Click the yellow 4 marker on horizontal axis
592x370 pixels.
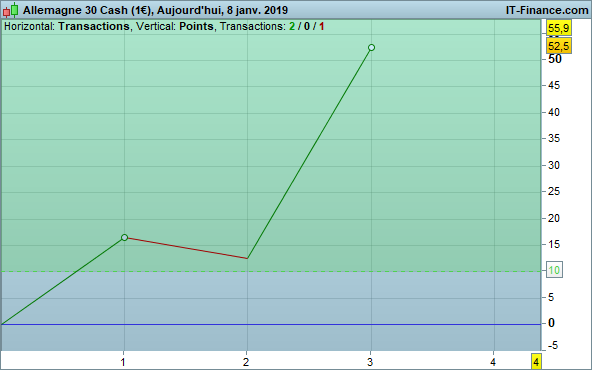(536, 361)
